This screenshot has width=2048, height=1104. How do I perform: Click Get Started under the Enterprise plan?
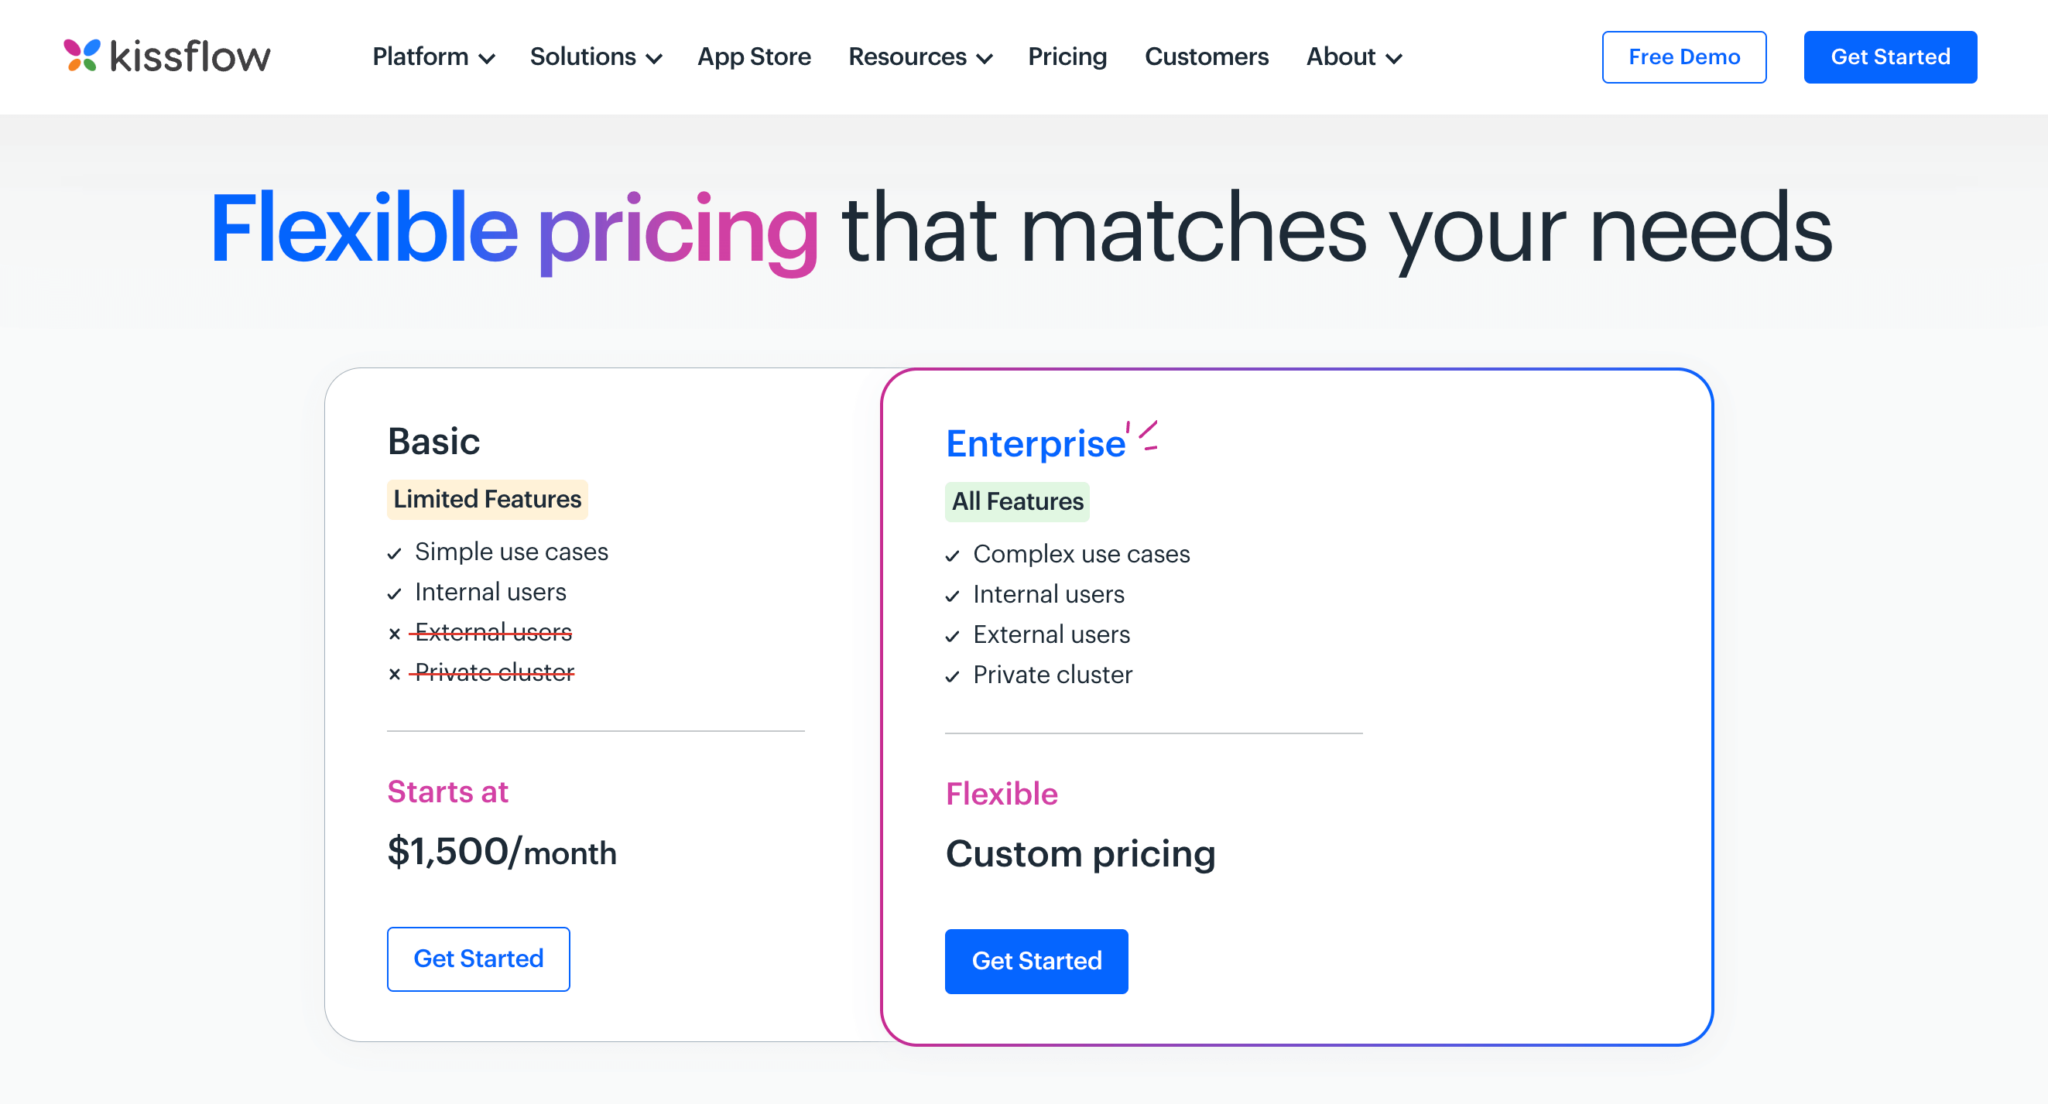tap(1036, 961)
